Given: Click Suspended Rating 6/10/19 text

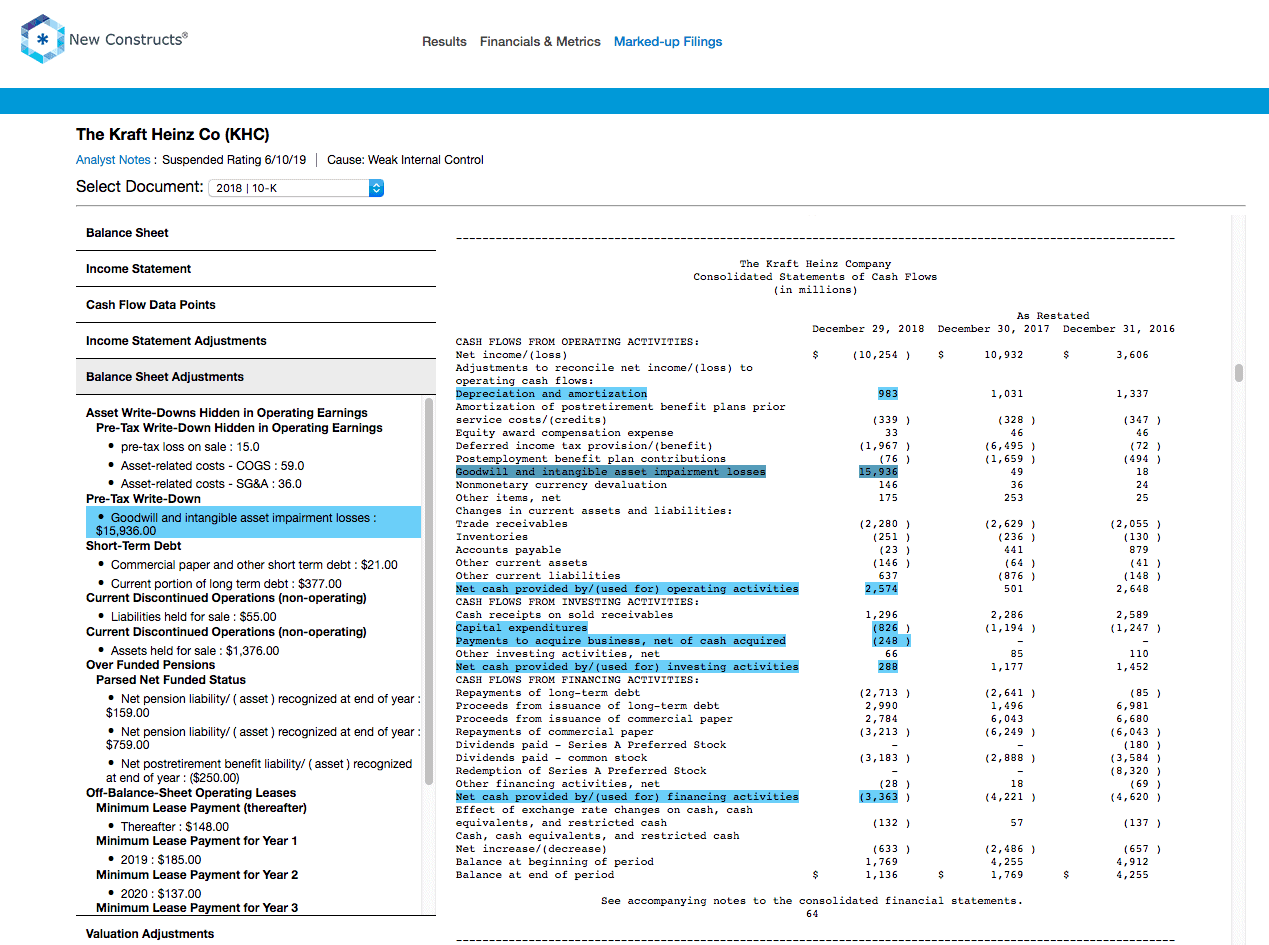Looking at the screenshot, I should (x=234, y=160).
